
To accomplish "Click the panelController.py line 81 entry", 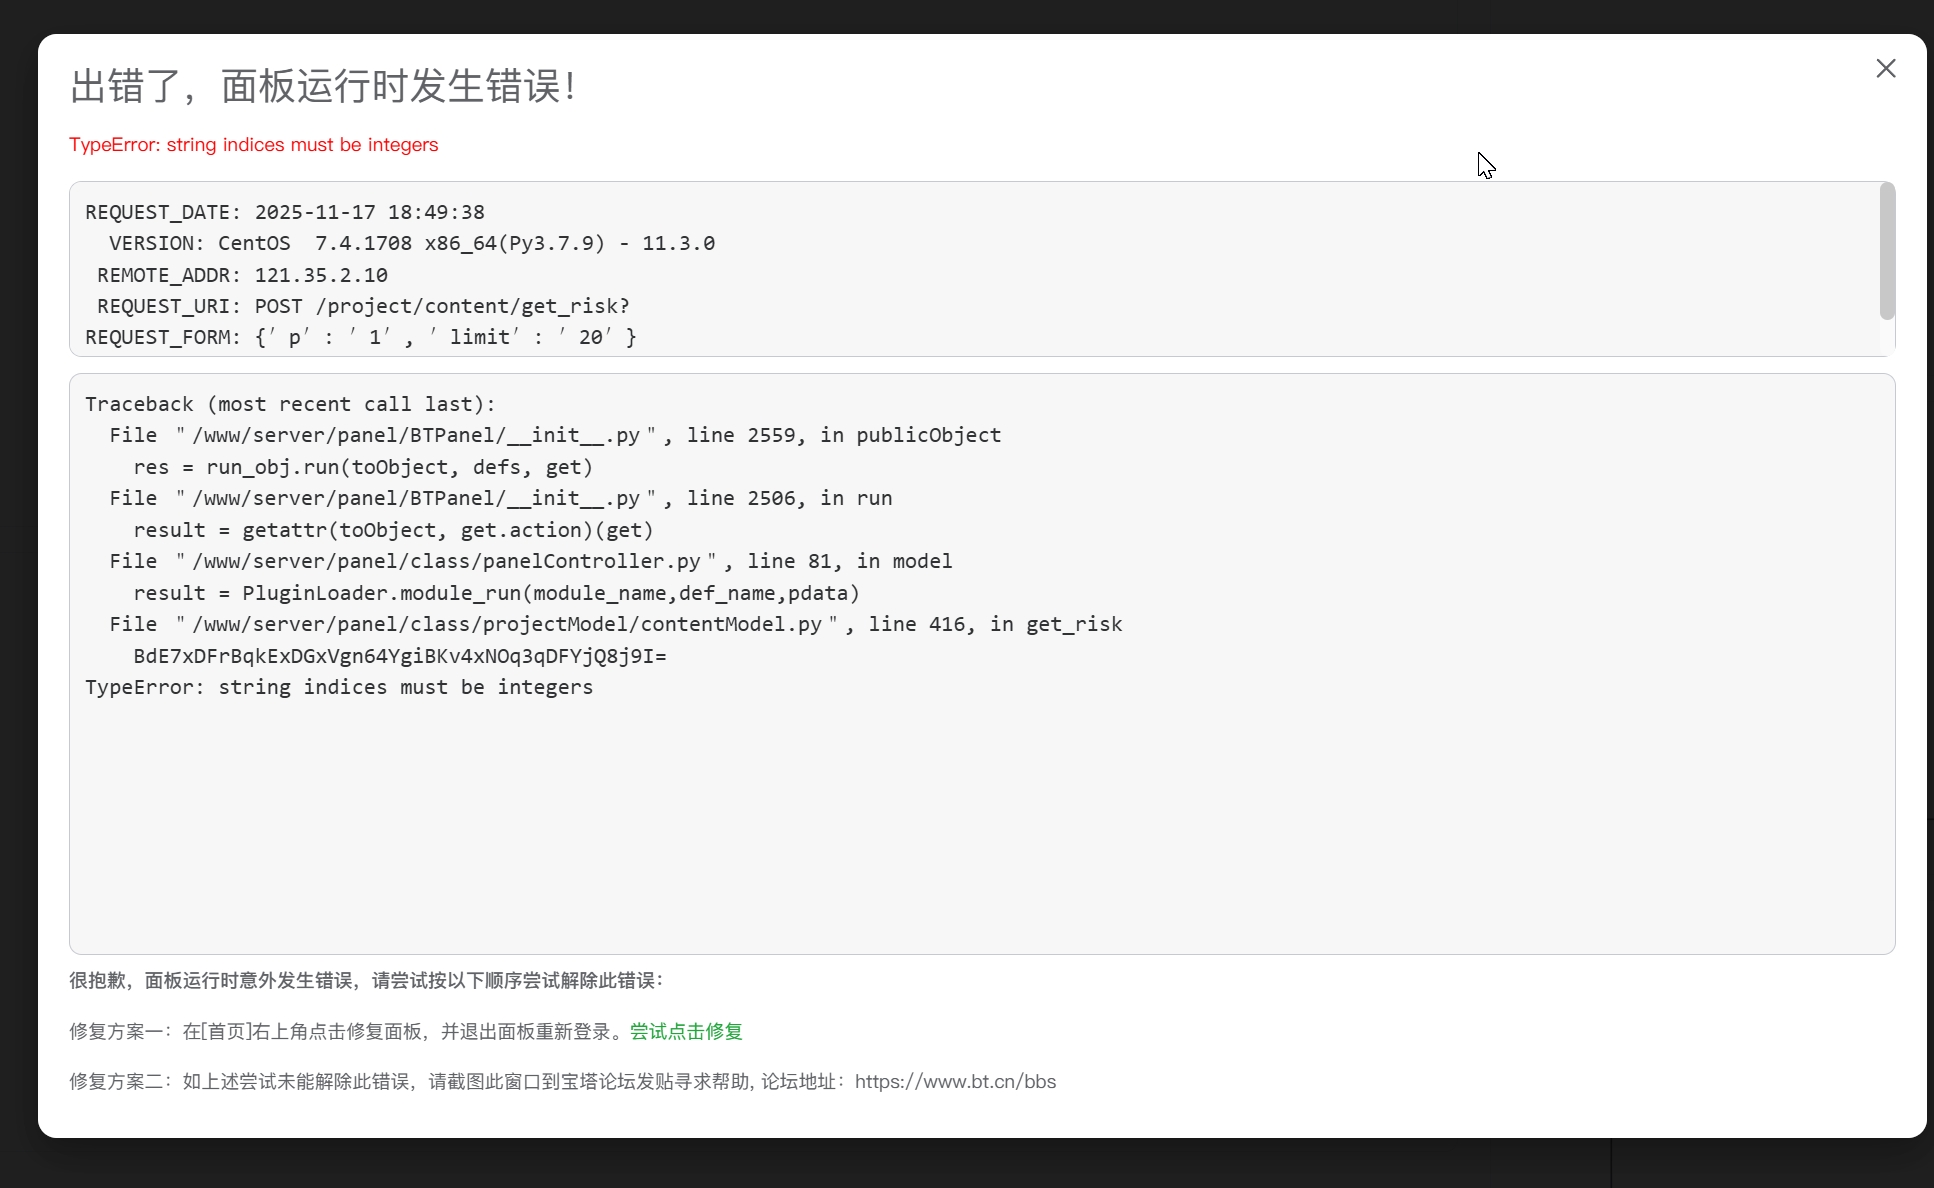I will tap(530, 561).
